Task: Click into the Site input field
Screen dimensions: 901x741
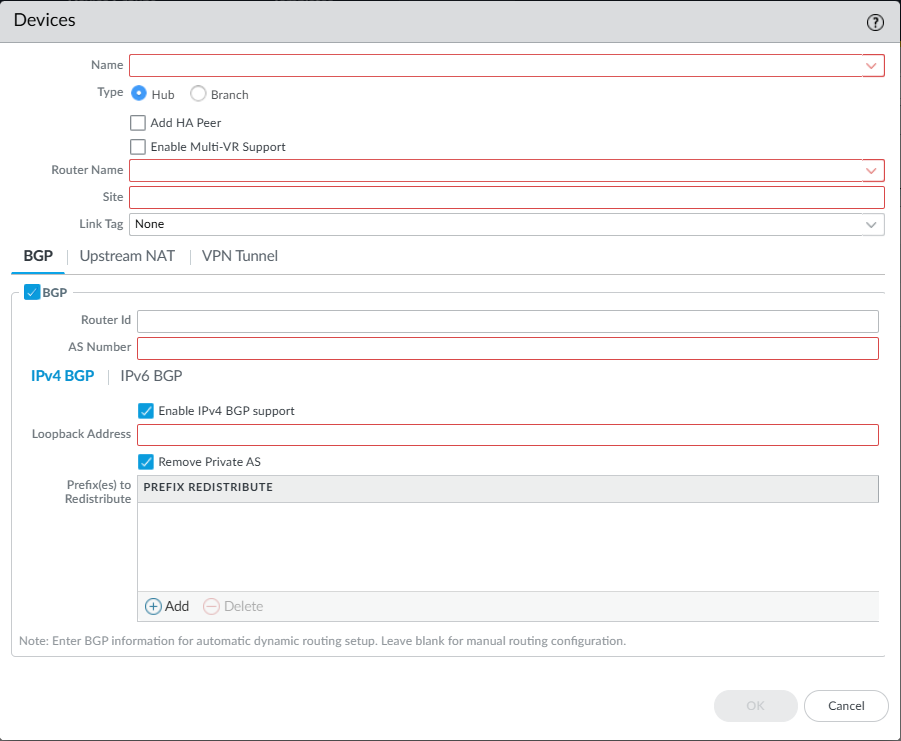Action: [x=506, y=198]
